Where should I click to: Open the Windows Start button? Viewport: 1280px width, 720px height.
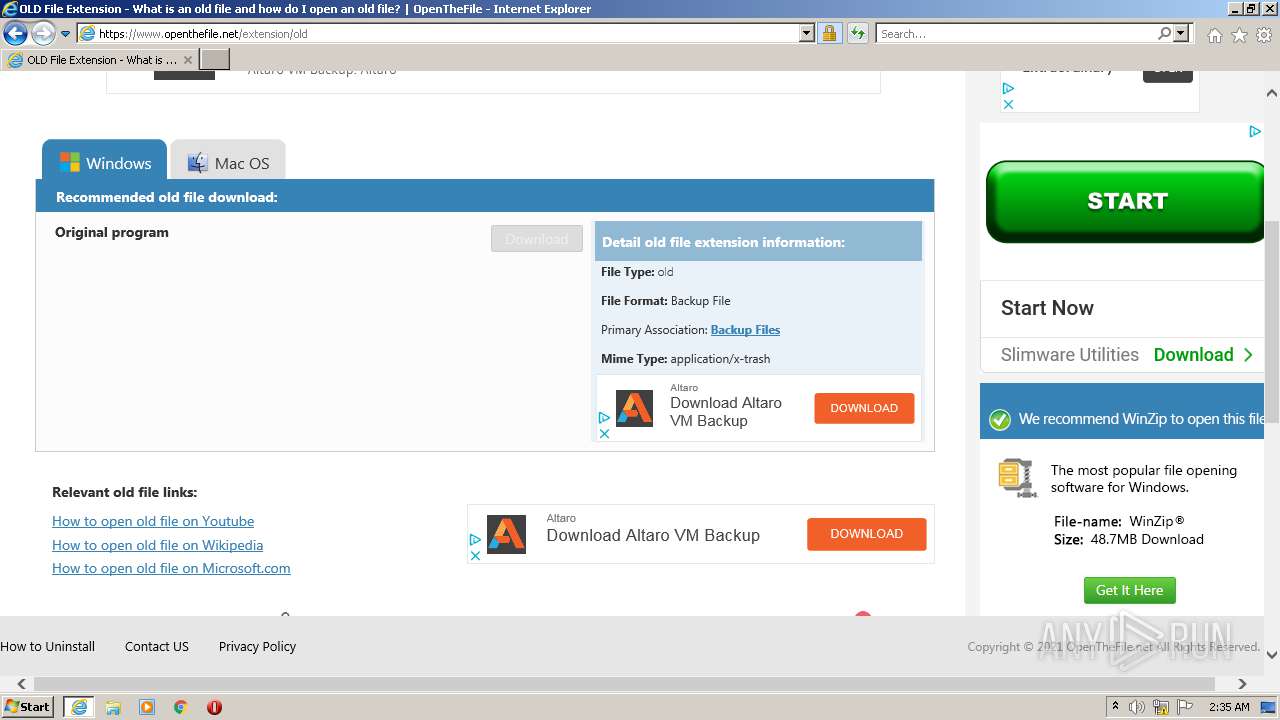[x=28, y=707]
